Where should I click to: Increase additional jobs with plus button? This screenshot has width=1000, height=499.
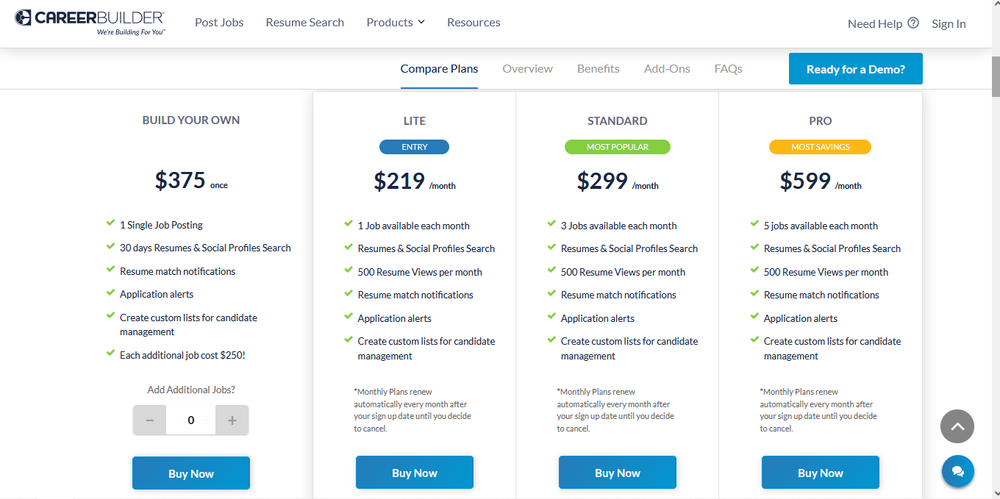(232, 420)
